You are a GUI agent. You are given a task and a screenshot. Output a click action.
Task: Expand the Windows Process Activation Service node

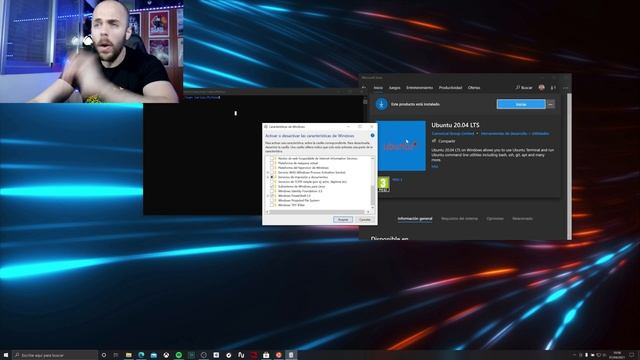[x=268, y=172]
